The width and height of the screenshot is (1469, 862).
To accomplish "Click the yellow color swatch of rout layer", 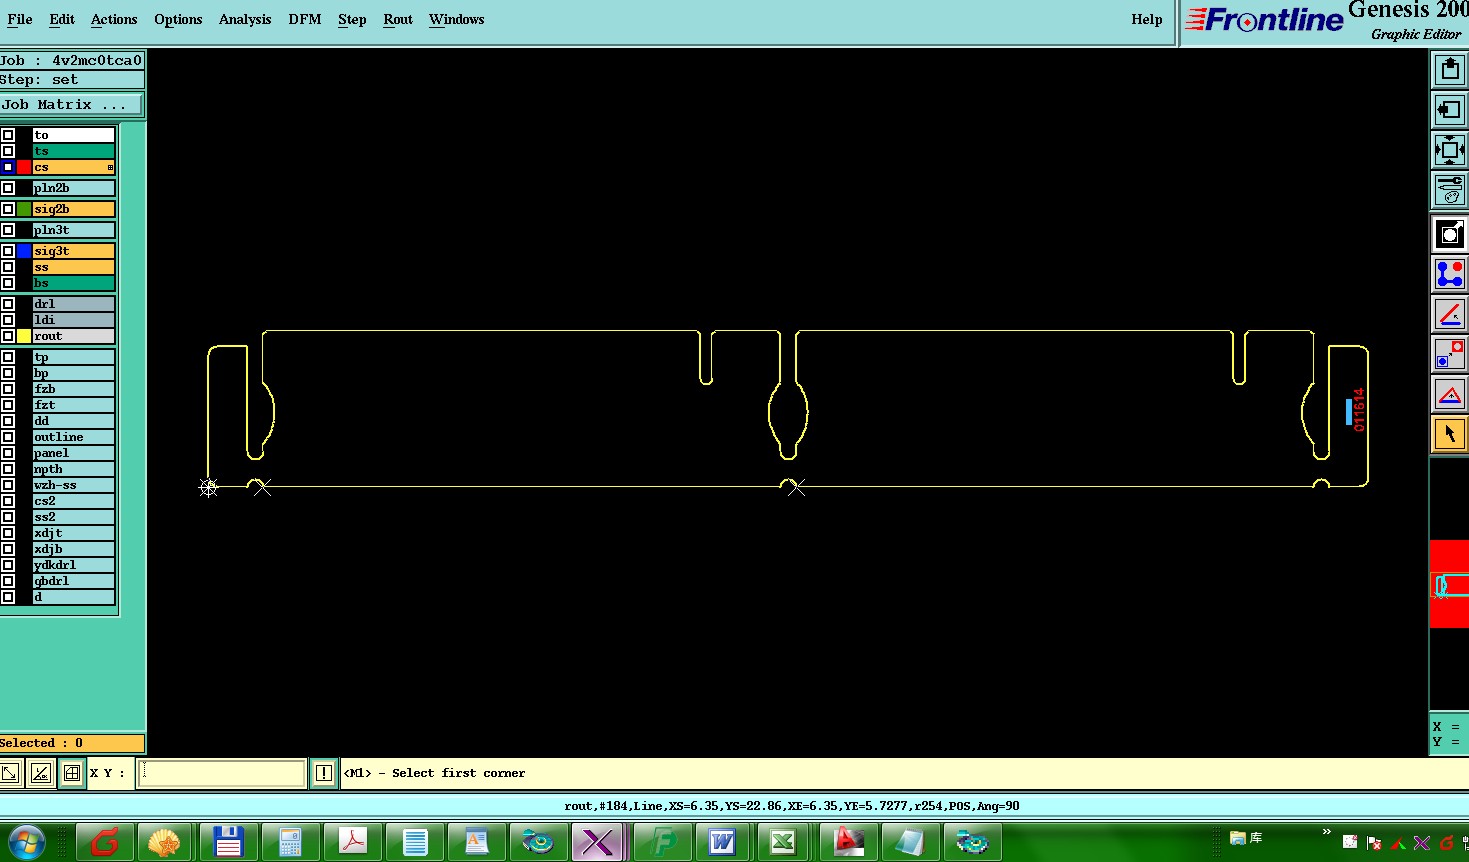I will (x=24, y=336).
